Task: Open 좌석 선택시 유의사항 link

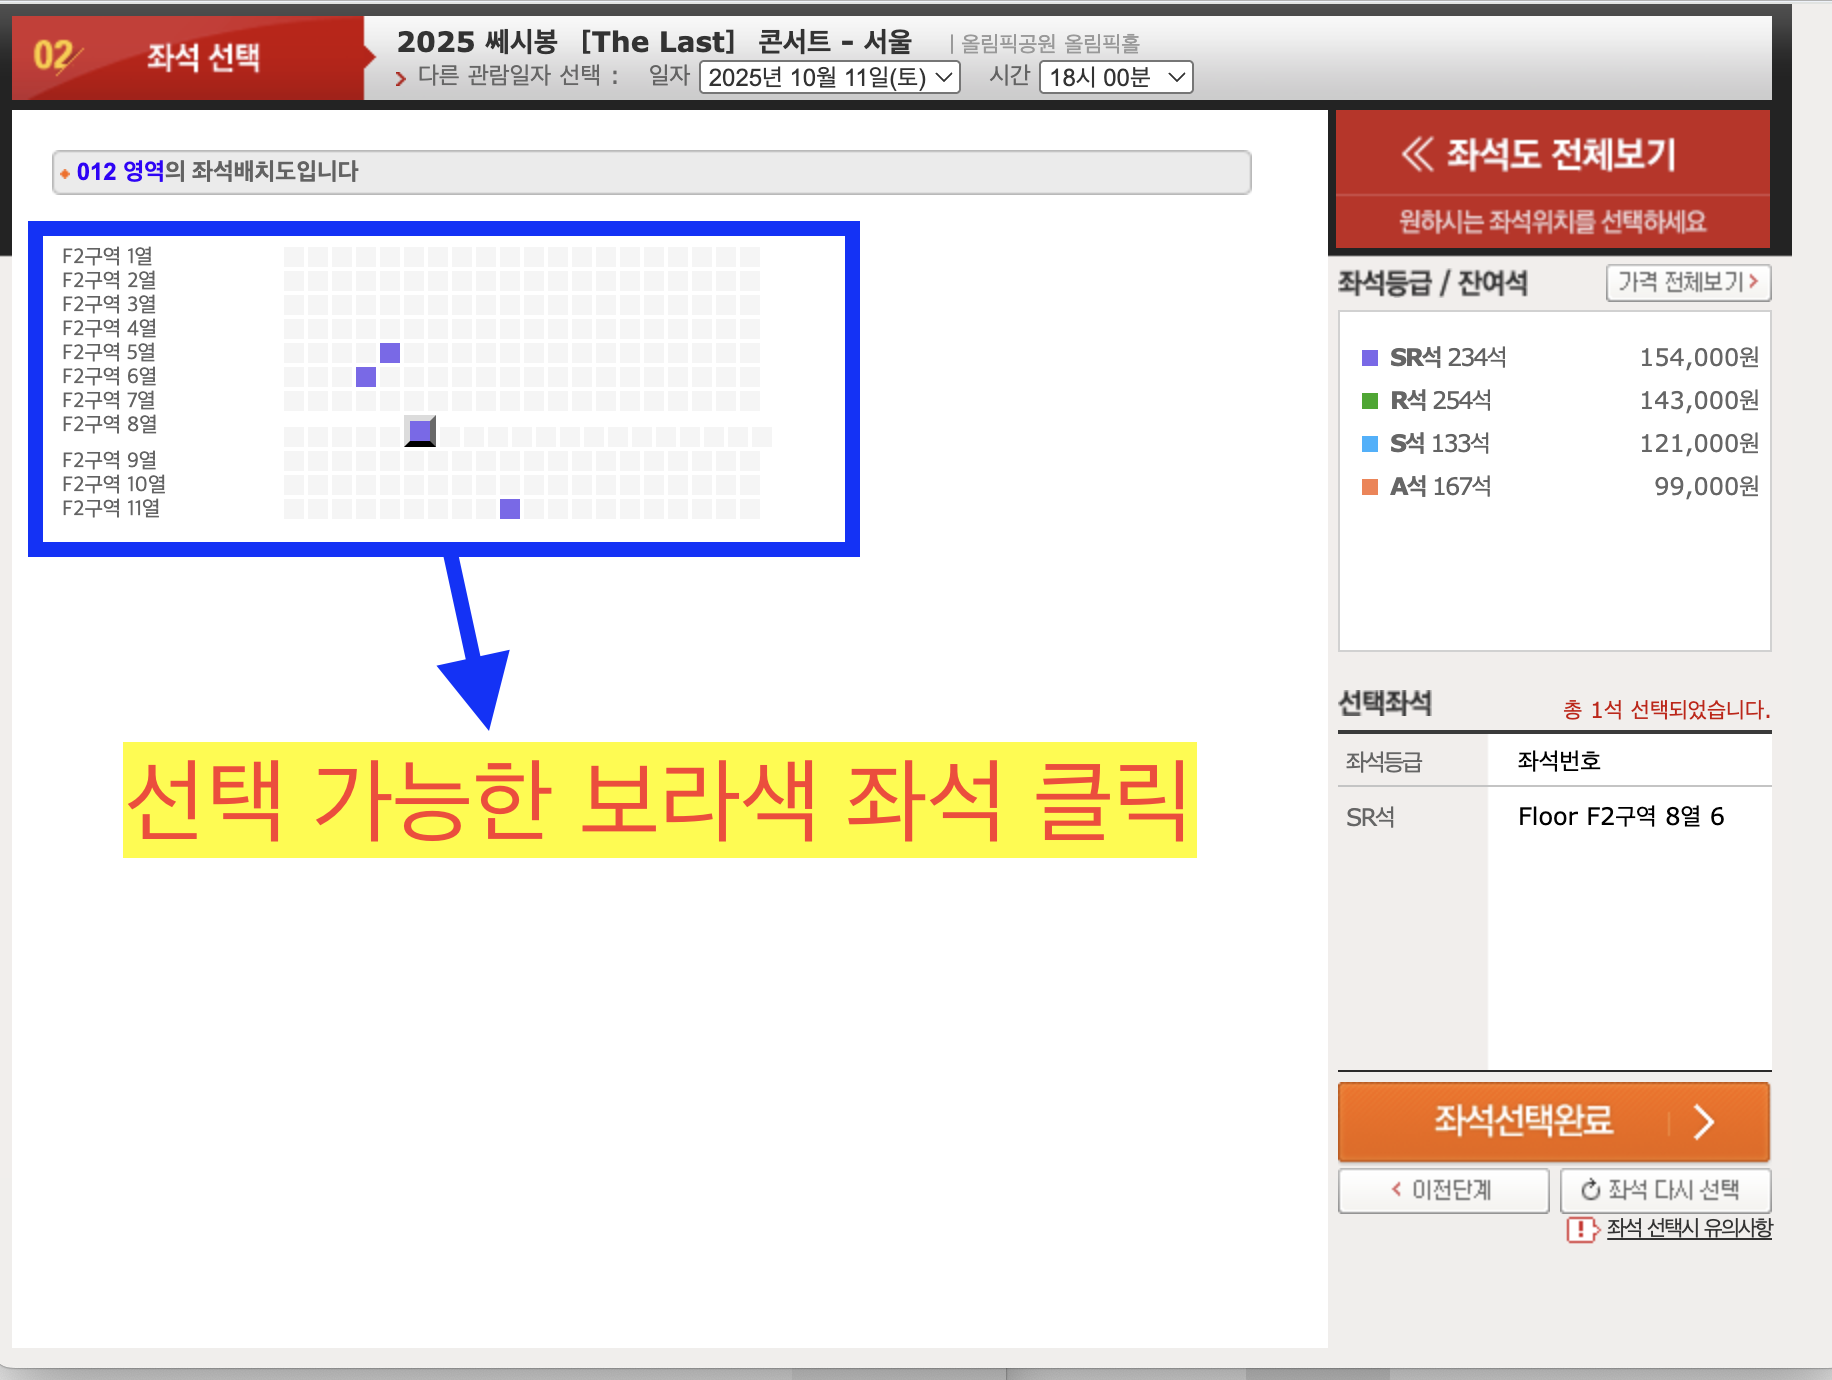Action: tap(1689, 1228)
